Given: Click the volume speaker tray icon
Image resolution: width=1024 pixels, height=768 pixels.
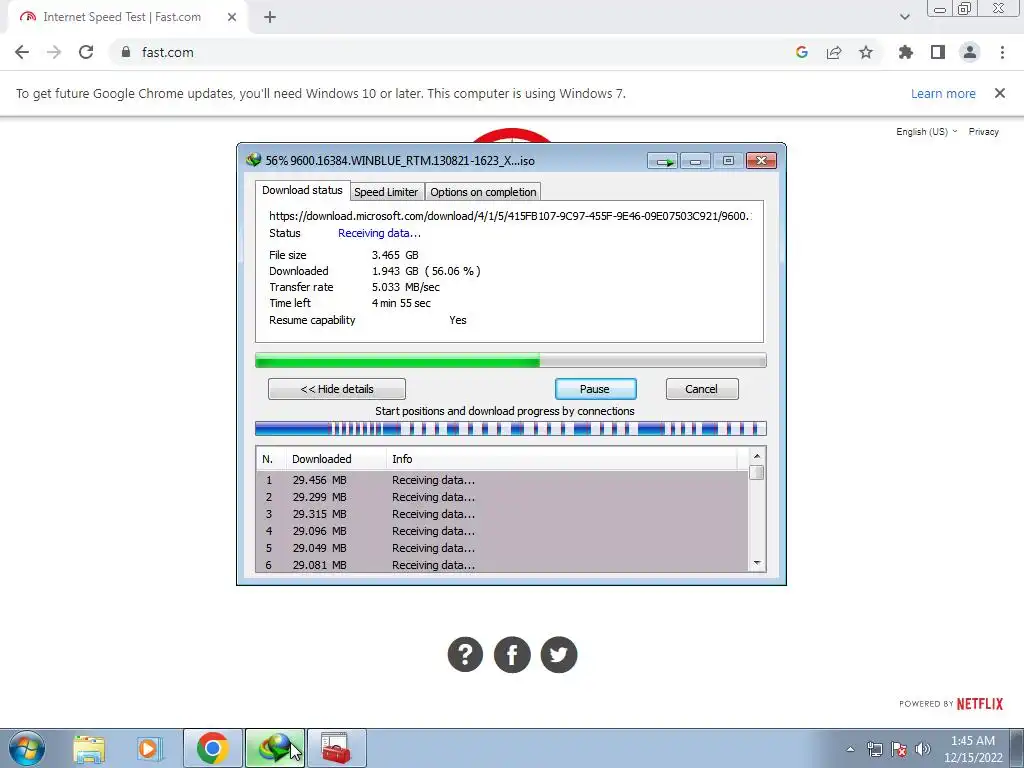Looking at the screenshot, I should click(923, 749).
